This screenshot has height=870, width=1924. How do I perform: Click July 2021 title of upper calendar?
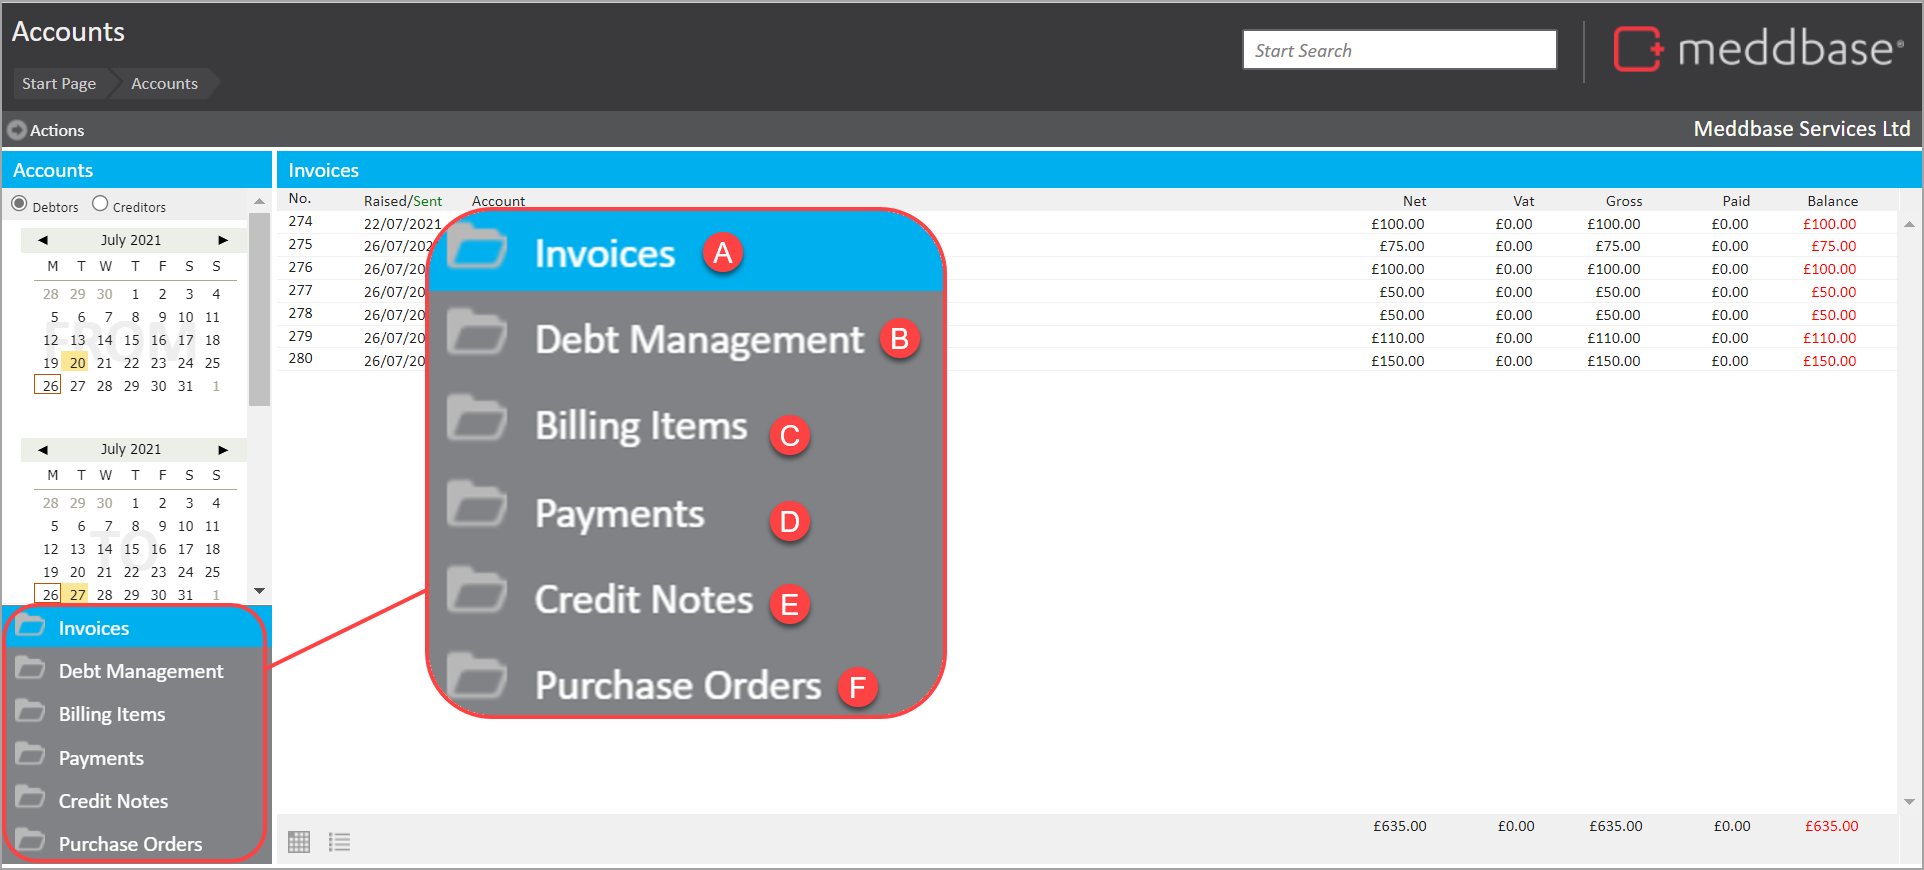tap(131, 240)
